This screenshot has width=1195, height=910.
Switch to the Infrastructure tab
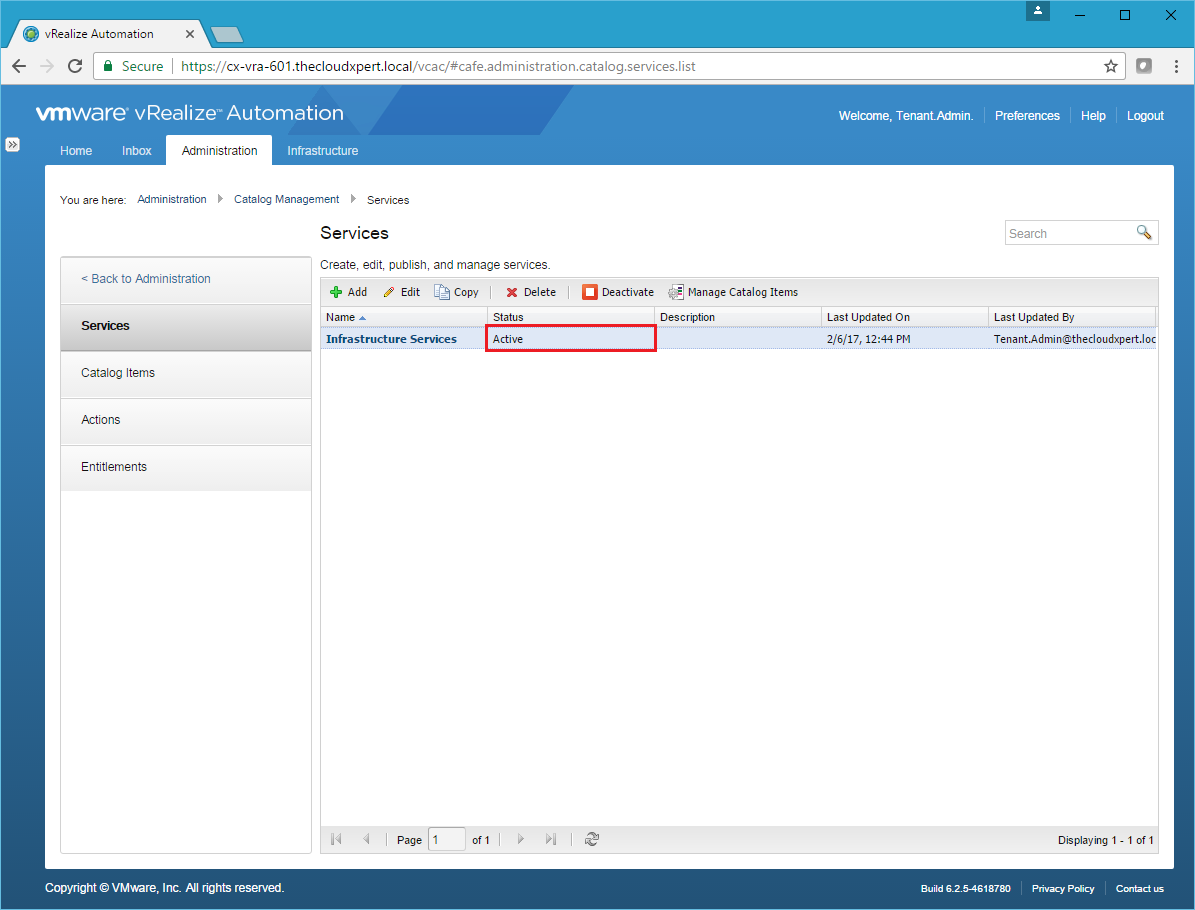coord(322,151)
